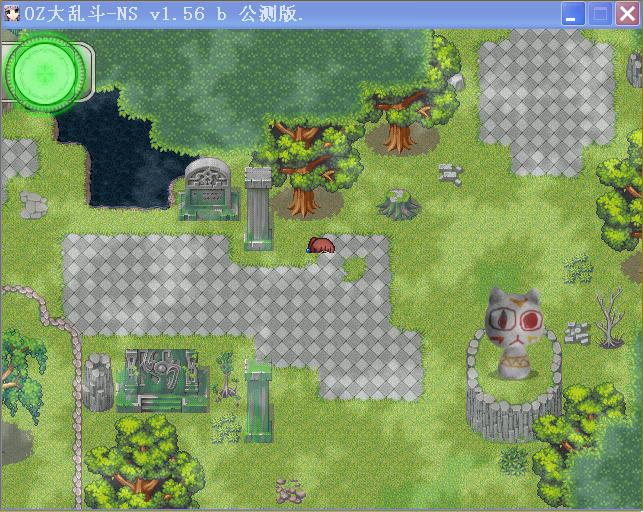Click the grey rock stack left of the pond

pos(33,204)
